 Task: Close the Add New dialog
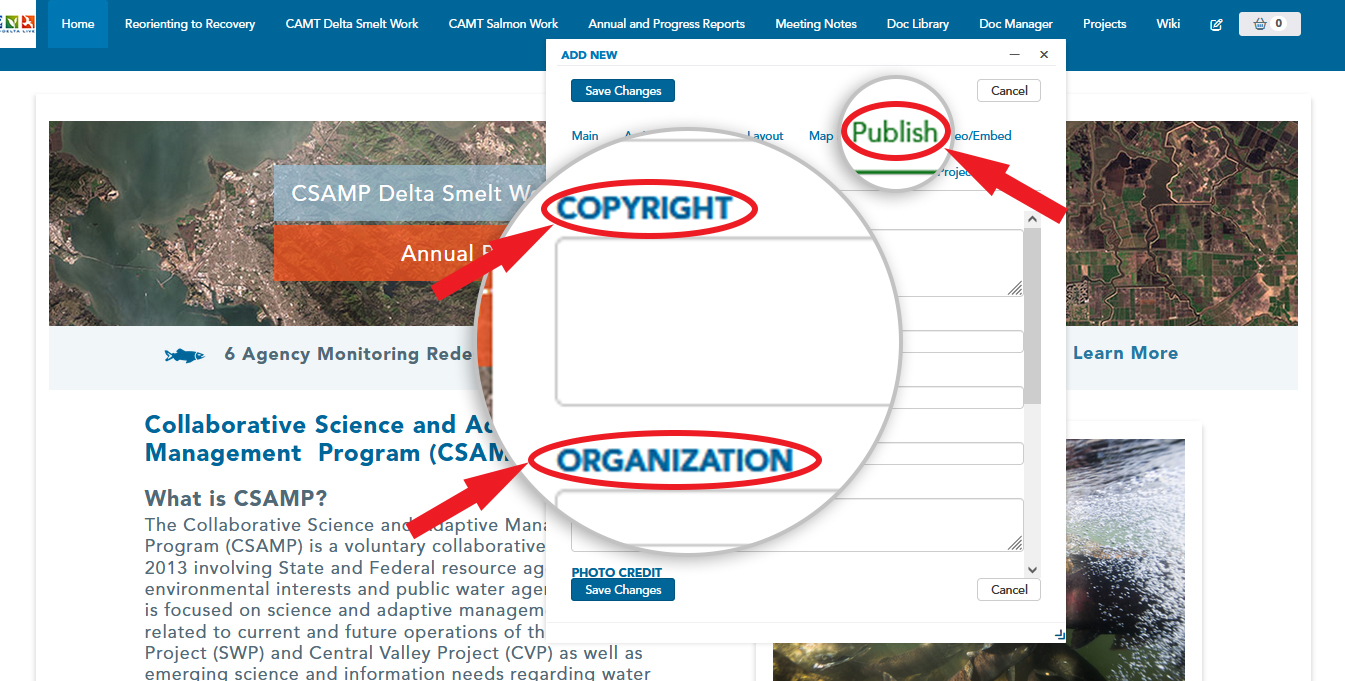[x=1044, y=55]
